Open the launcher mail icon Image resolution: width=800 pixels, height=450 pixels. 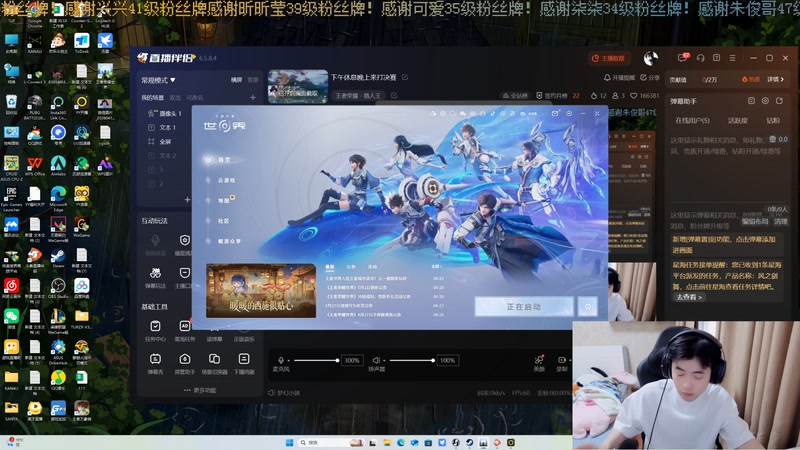555,113
